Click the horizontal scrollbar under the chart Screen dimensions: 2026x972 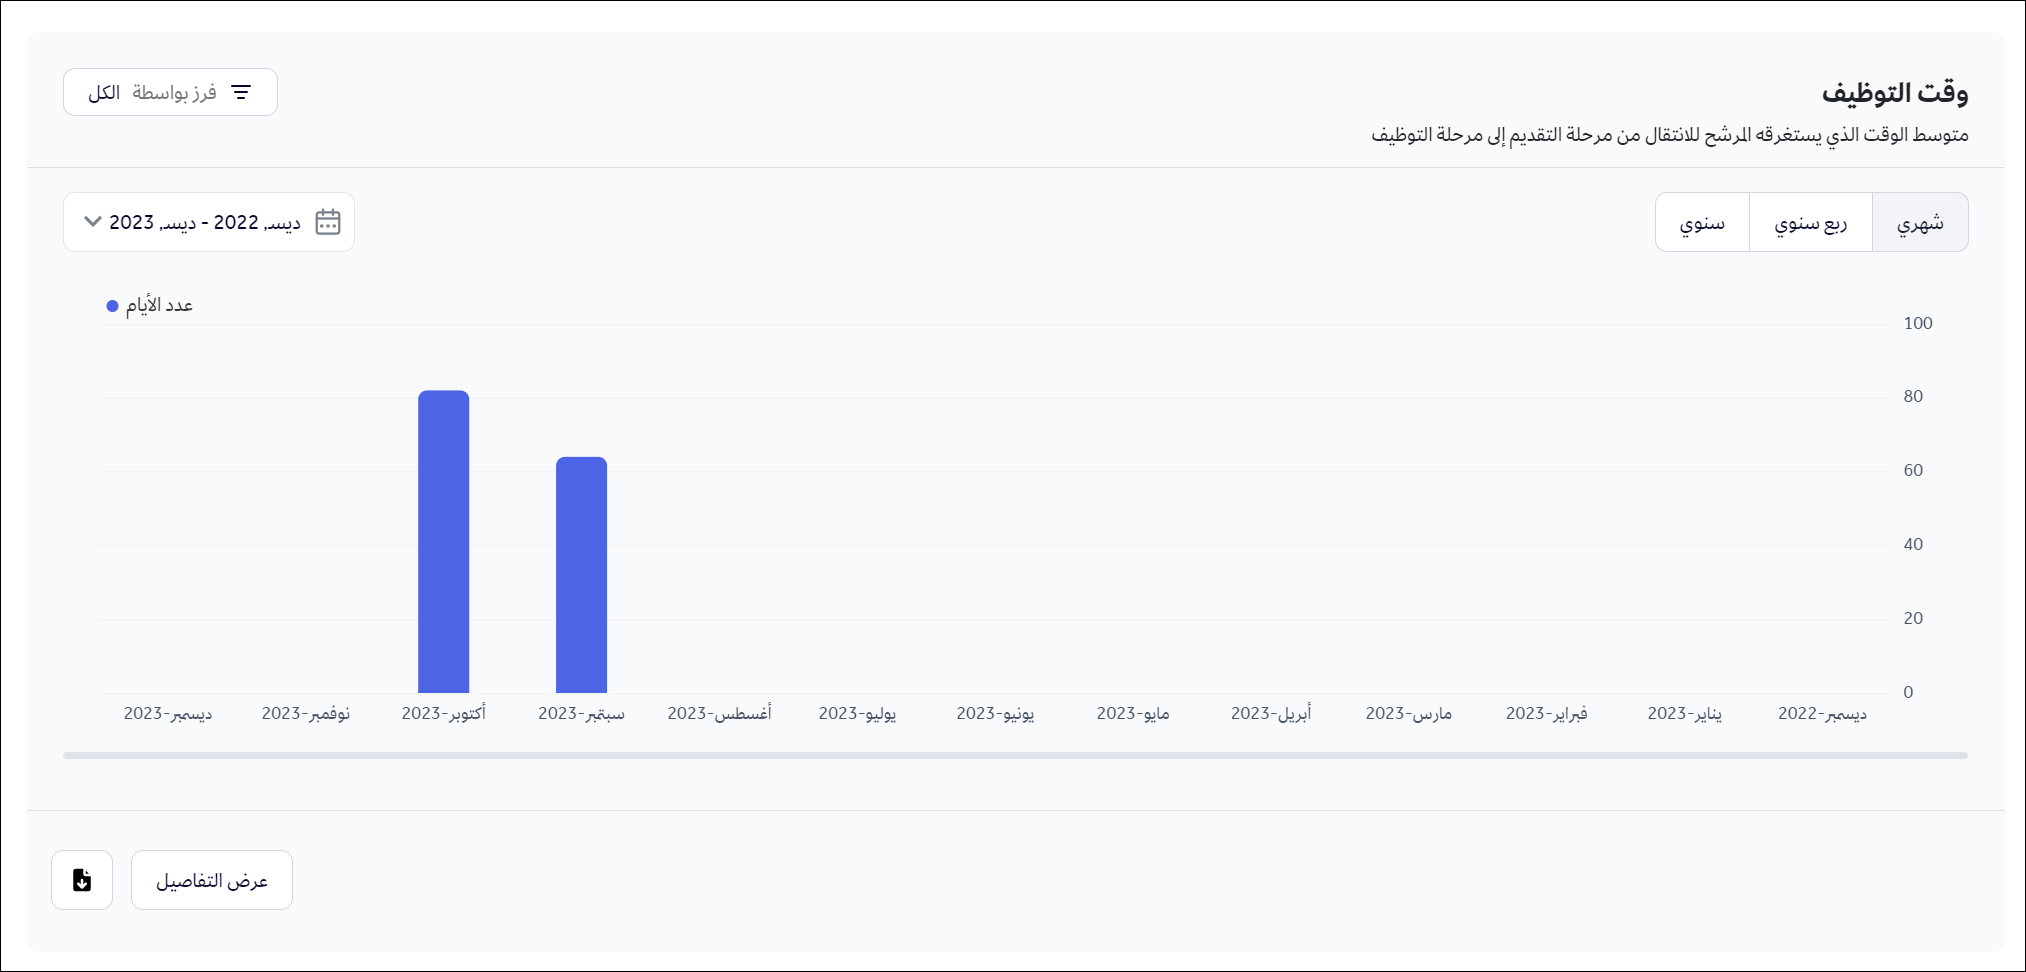pyautogui.click(x=1014, y=755)
